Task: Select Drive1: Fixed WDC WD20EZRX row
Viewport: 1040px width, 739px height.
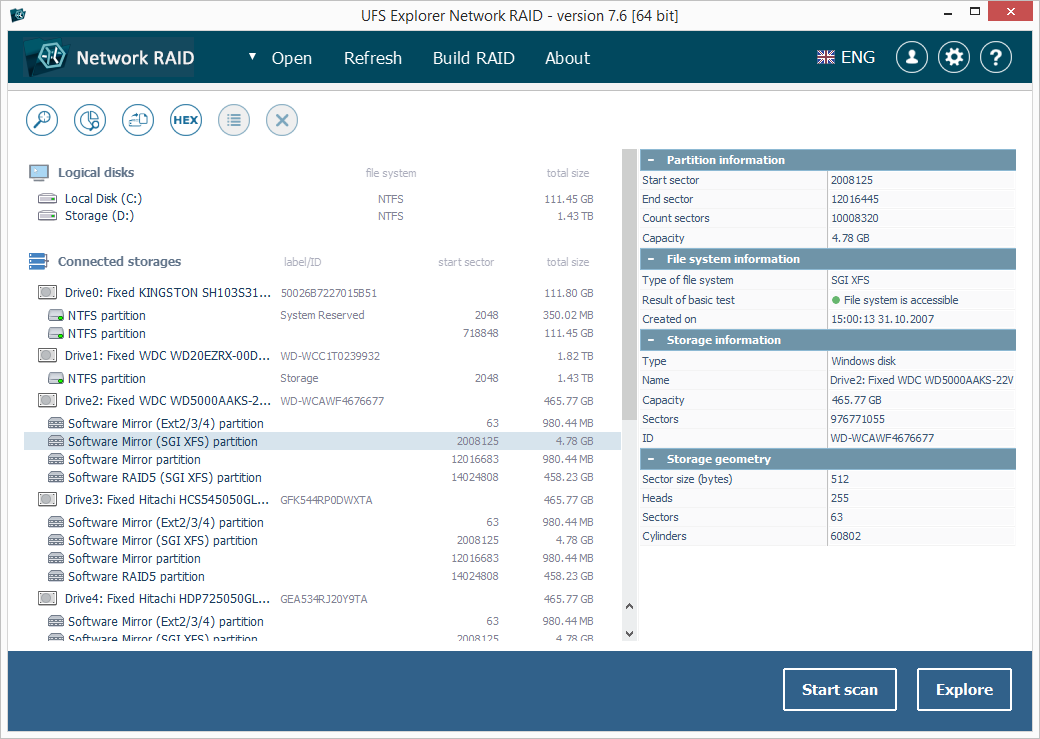Action: coord(322,356)
